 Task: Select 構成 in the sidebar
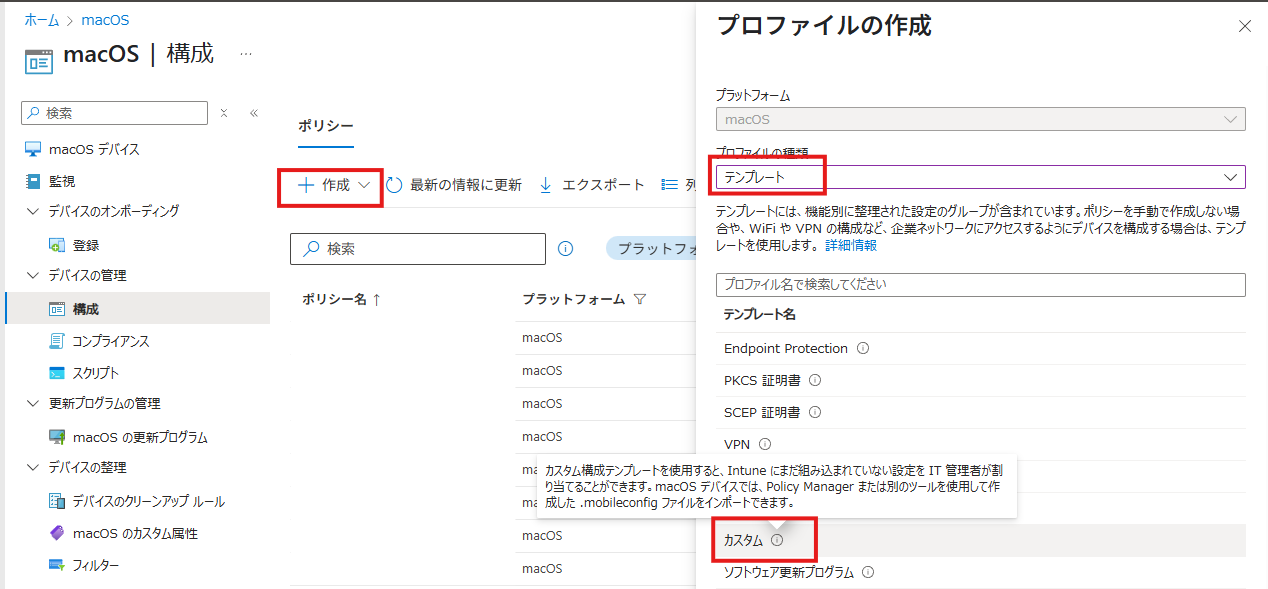[x=137, y=309]
